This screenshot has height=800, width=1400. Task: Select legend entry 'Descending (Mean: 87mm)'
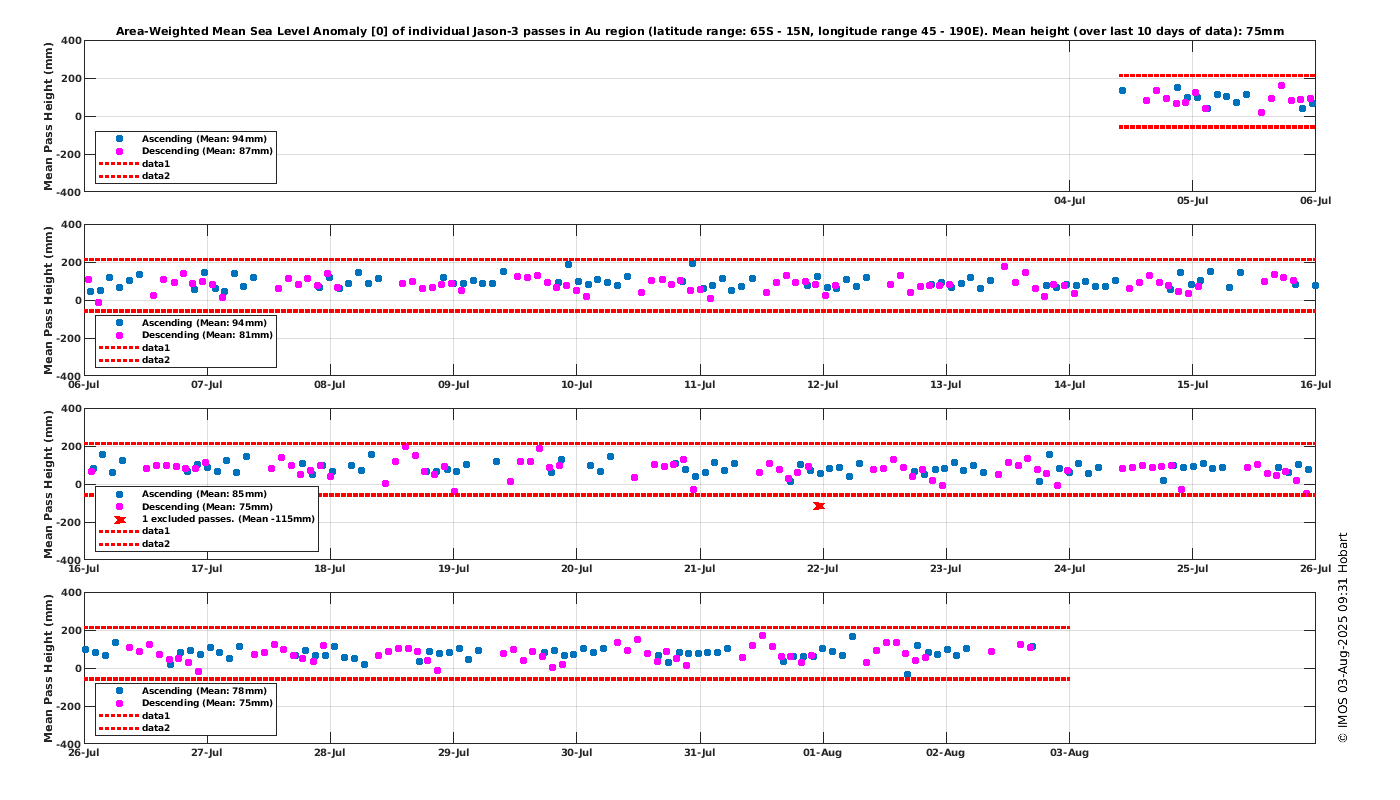207,151
